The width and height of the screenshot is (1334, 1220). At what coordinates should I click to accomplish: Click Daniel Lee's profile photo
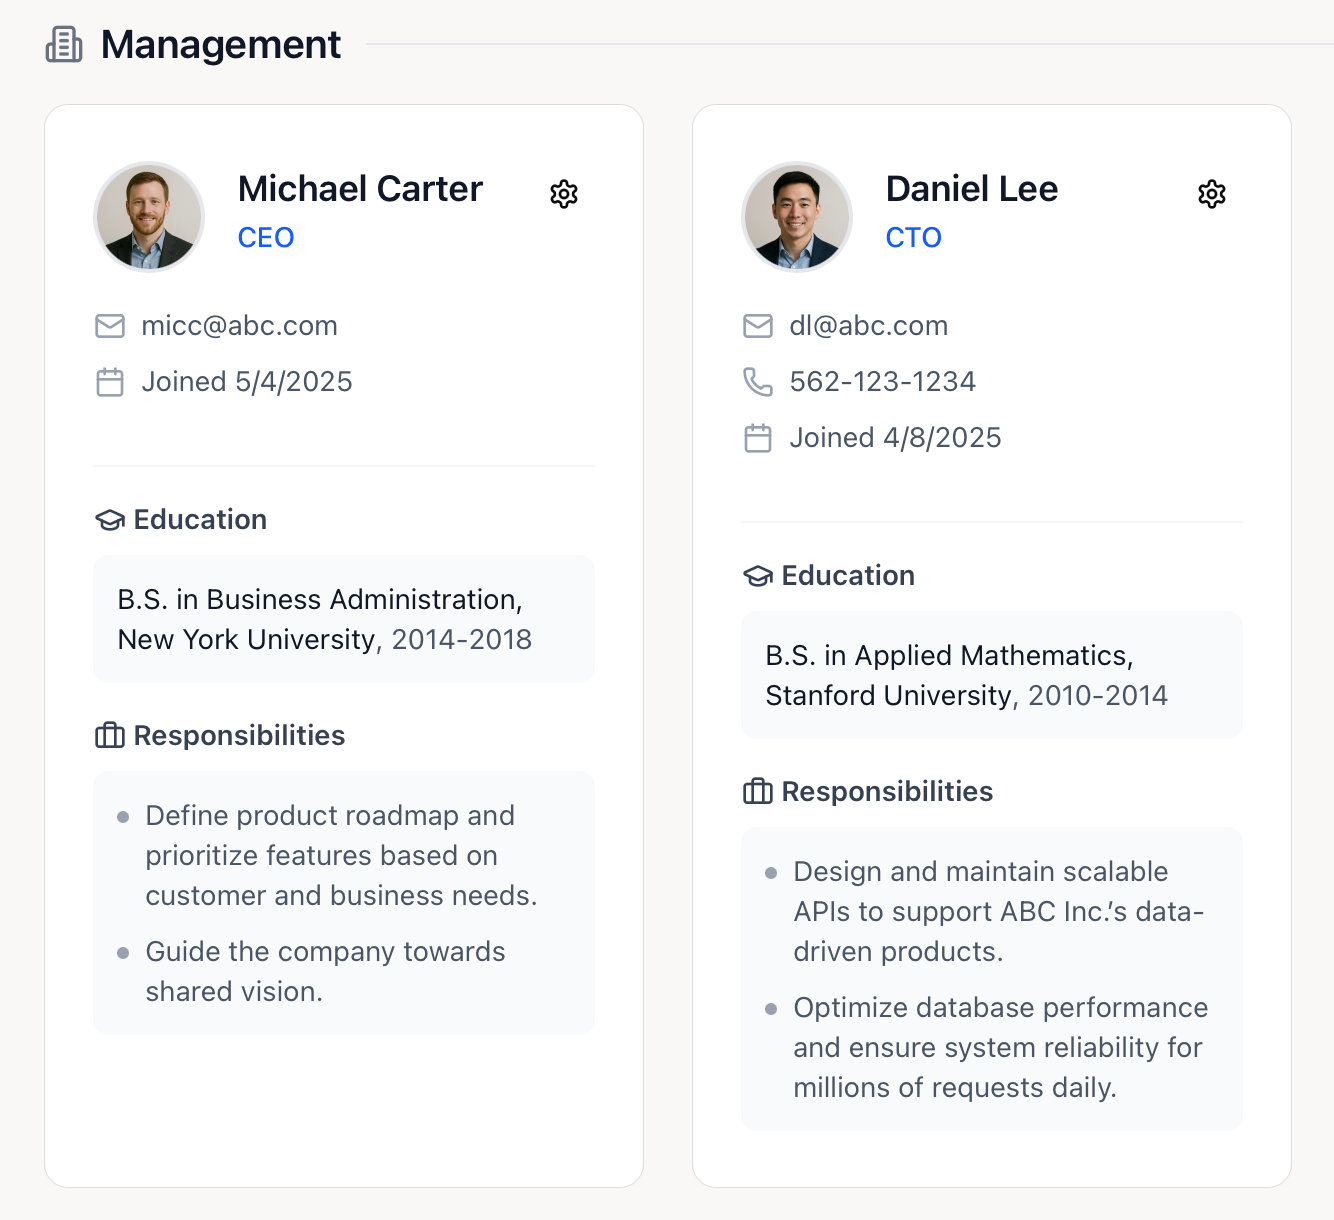797,216
